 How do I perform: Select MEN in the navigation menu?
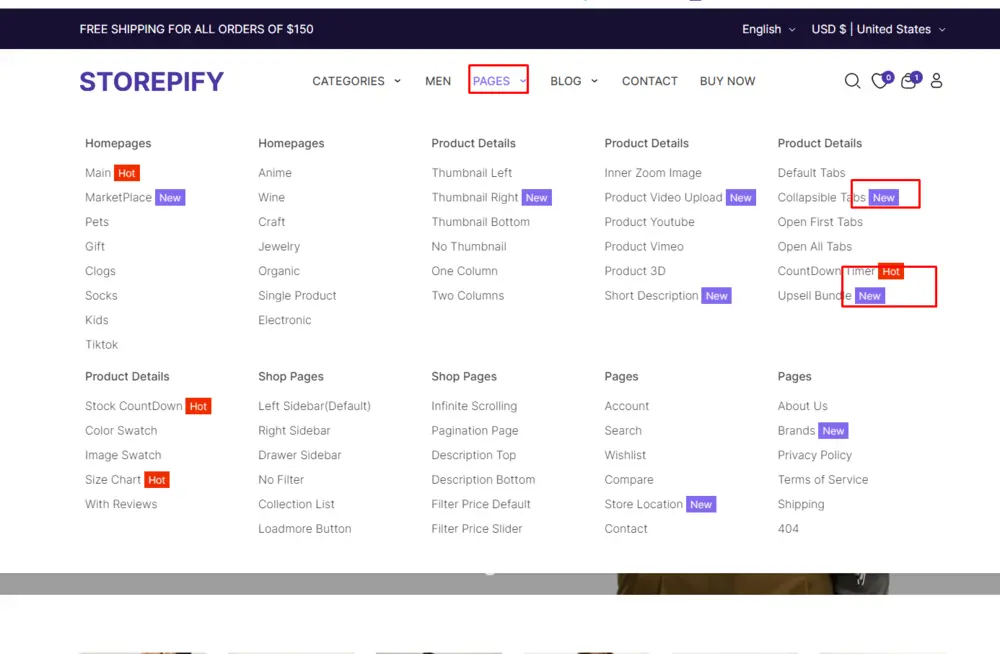click(437, 81)
